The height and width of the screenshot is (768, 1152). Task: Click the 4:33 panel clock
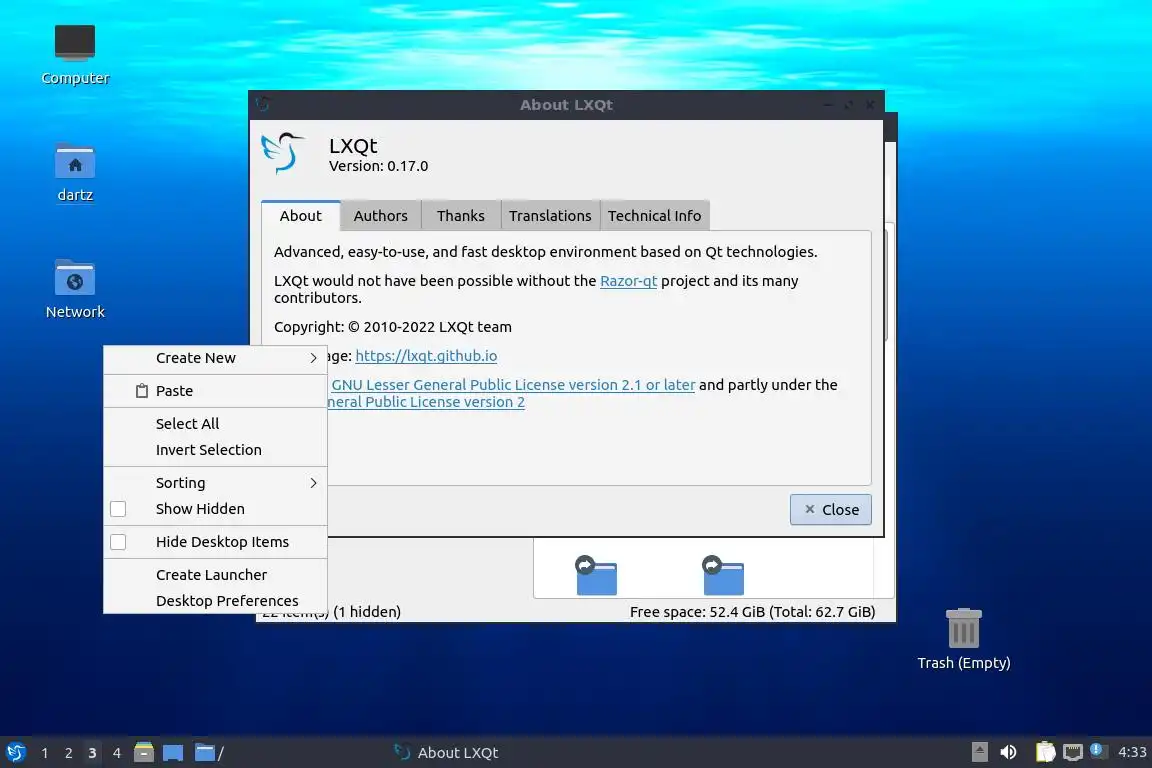click(1131, 752)
